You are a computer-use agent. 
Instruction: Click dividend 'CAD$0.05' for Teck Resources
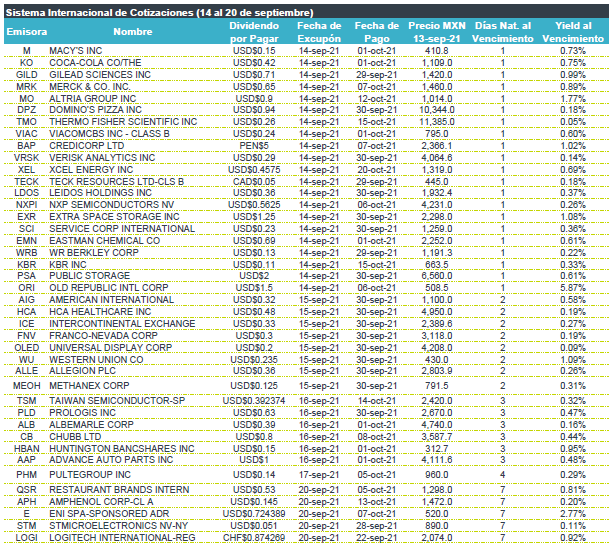point(254,182)
